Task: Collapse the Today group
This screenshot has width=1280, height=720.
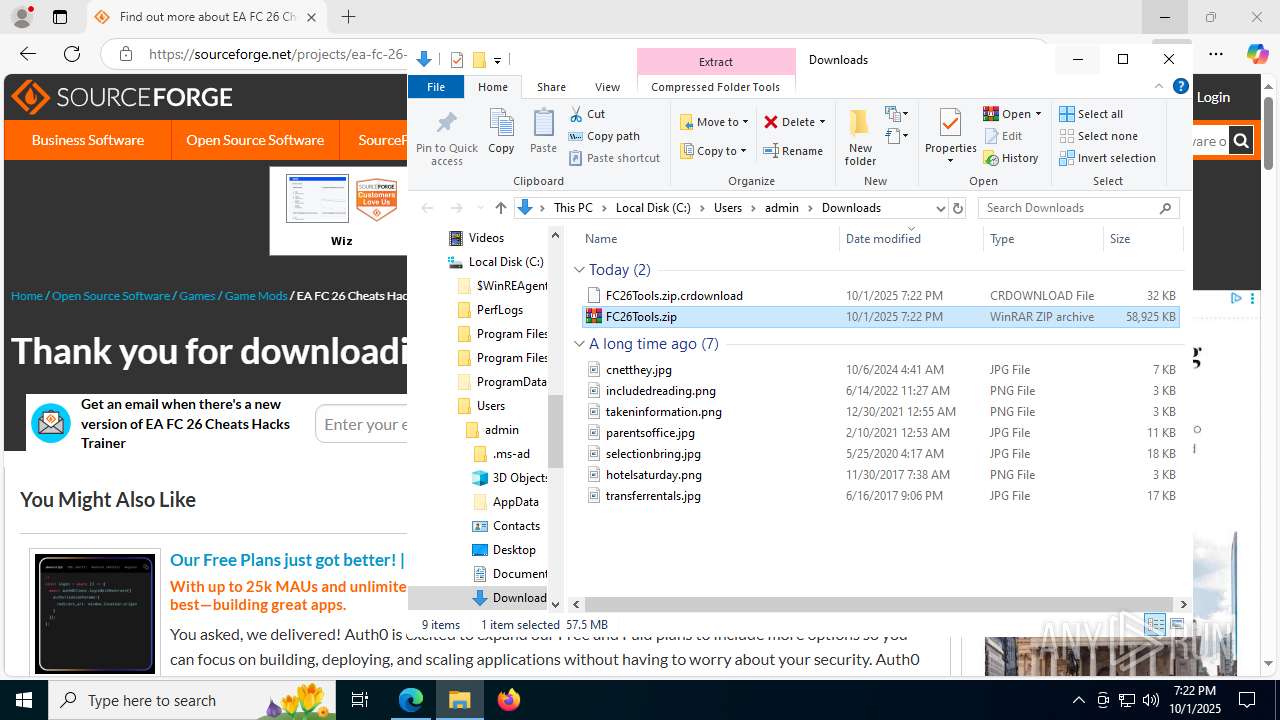Action: (x=579, y=270)
